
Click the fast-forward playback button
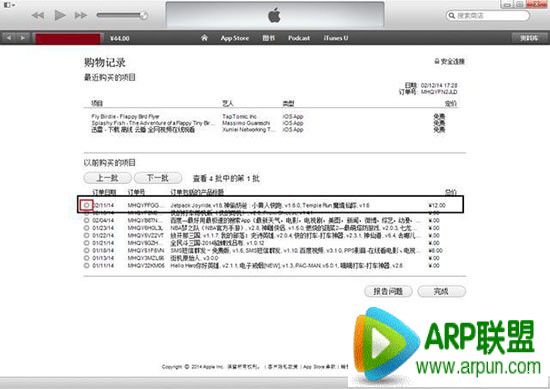[81, 15]
